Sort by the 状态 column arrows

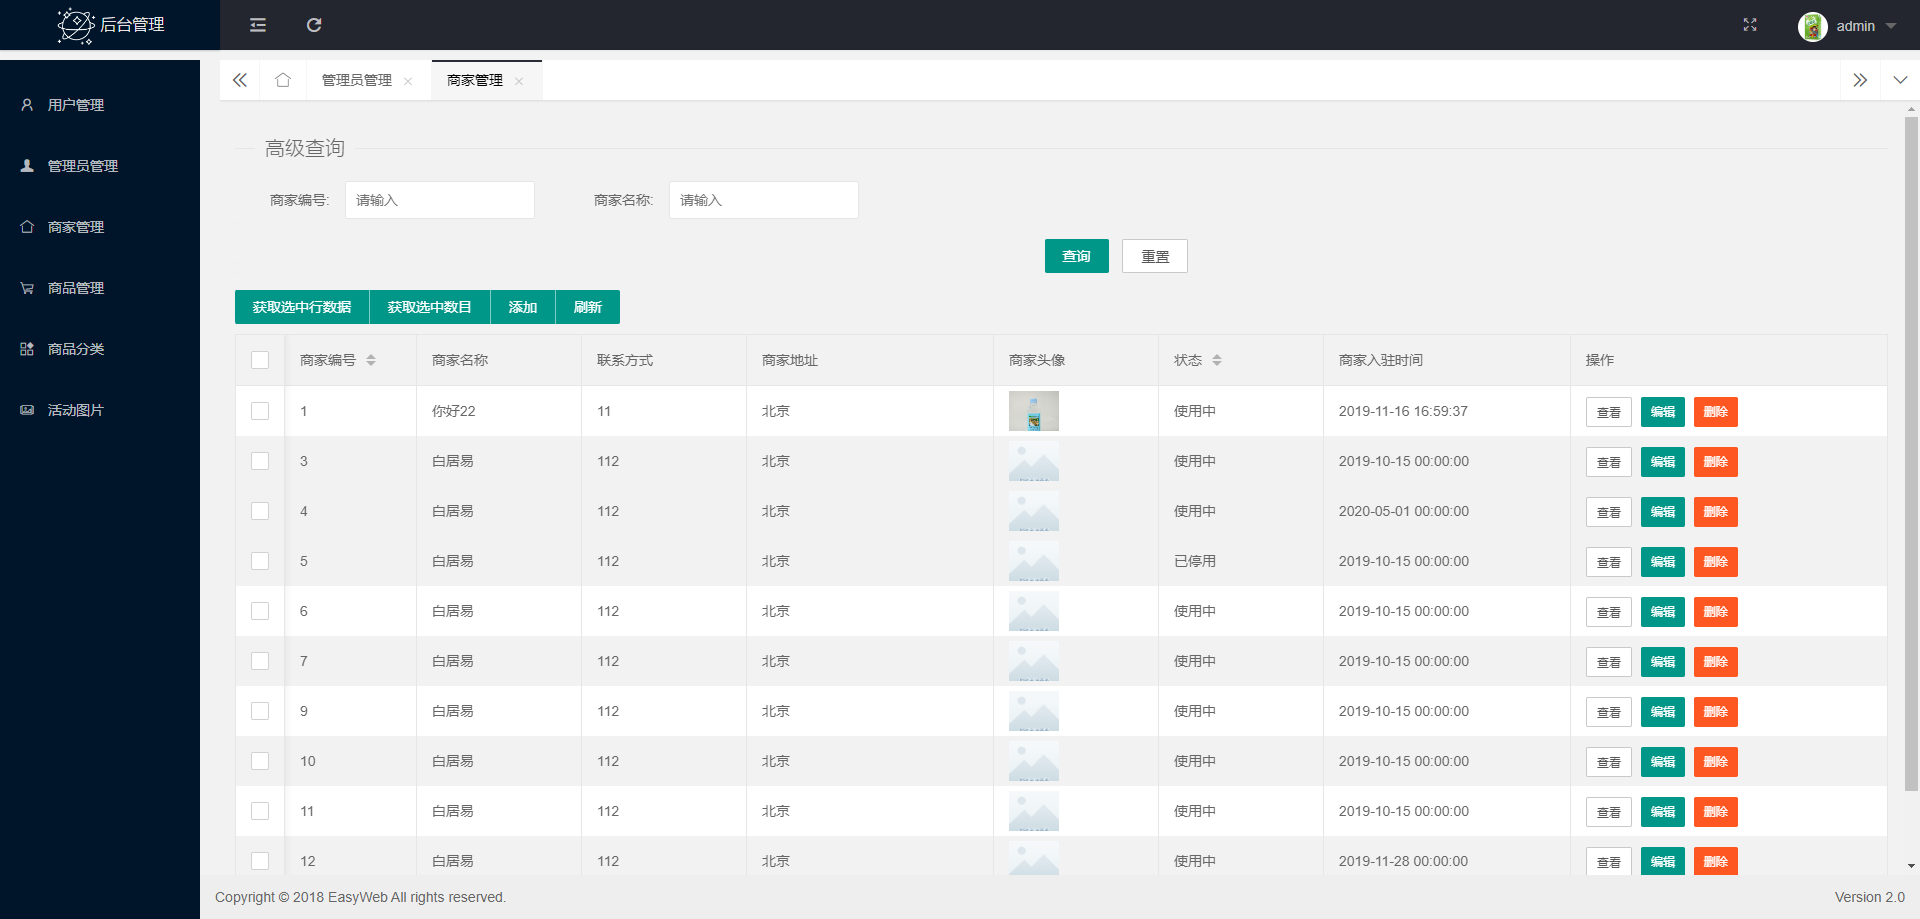coord(1217,360)
